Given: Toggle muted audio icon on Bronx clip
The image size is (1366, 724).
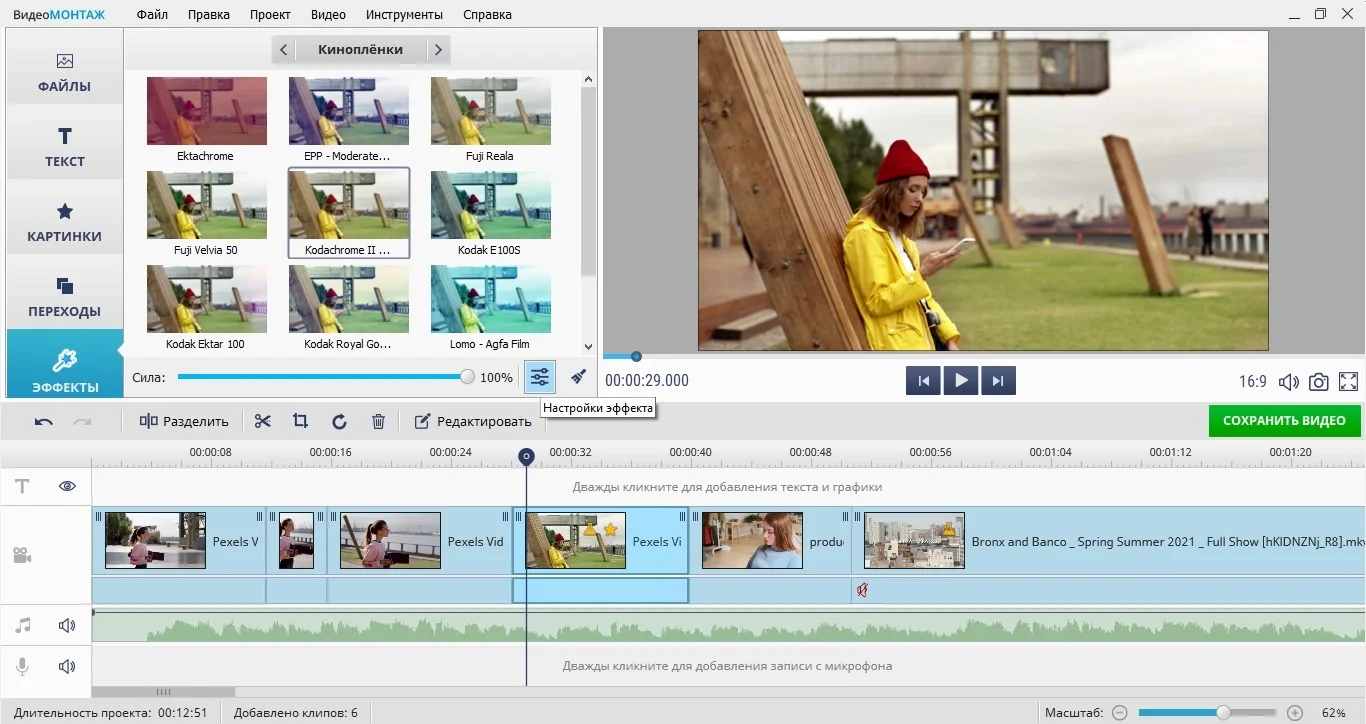Looking at the screenshot, I should pyautogui.click(x=862, y=590).
